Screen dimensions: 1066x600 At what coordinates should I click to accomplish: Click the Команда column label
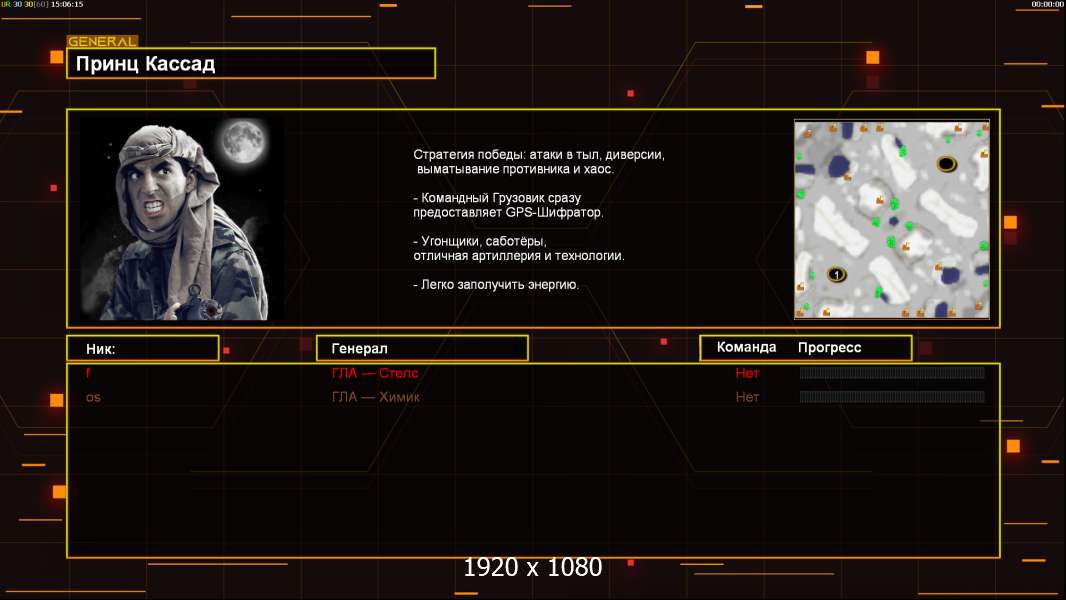pos(746,347)
